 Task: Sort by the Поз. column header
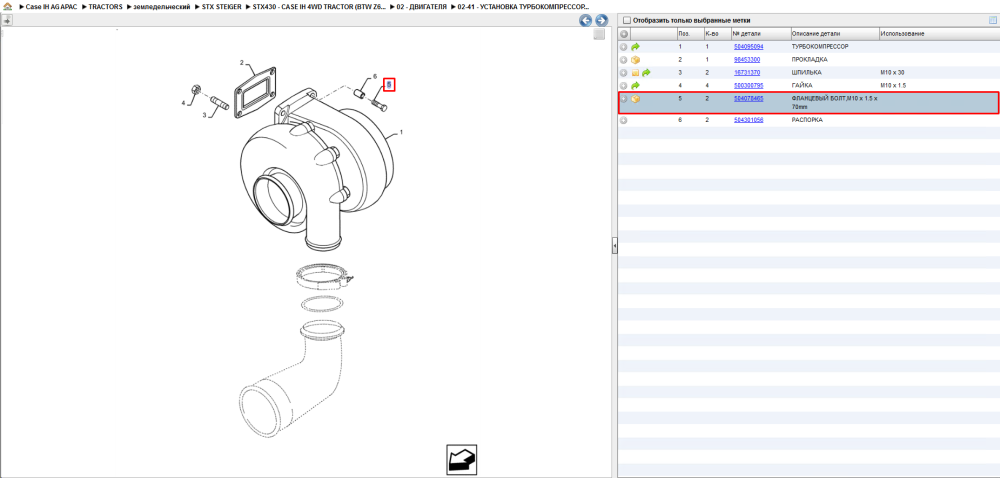690,34
